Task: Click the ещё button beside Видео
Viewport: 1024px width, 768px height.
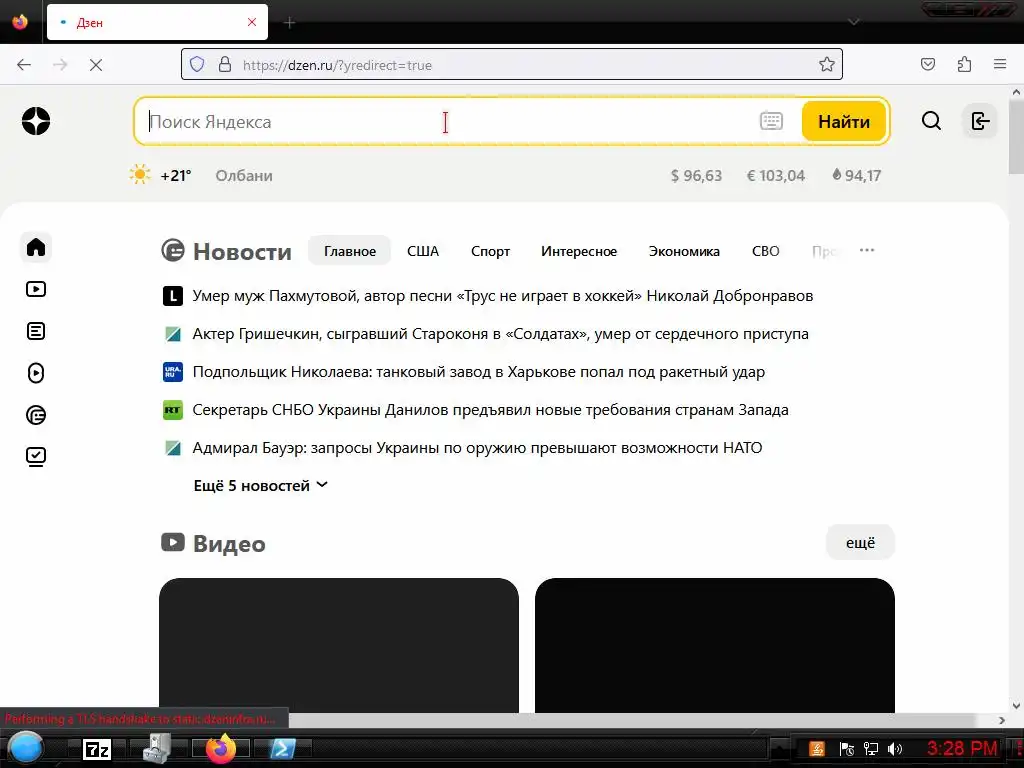Action: tap(860, 542)
